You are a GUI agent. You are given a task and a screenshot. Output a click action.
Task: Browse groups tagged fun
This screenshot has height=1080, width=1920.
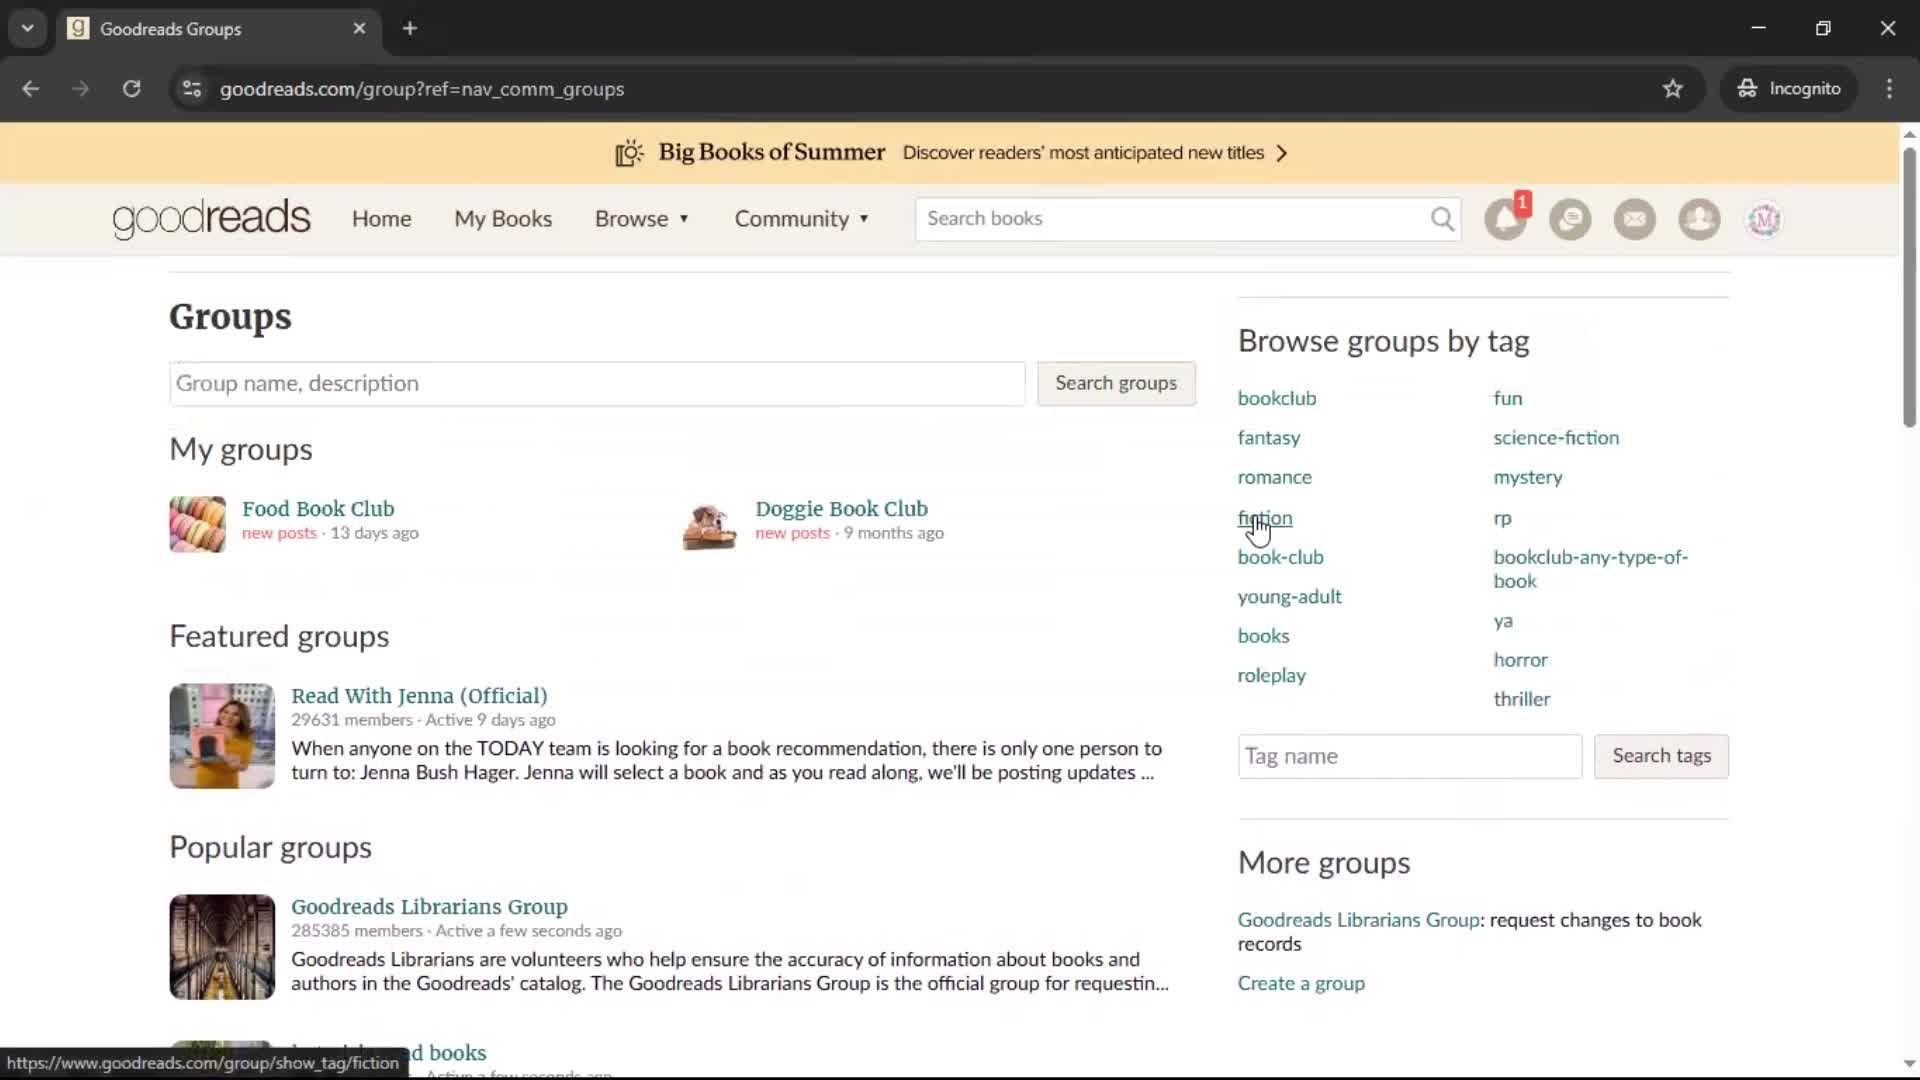1508,399
